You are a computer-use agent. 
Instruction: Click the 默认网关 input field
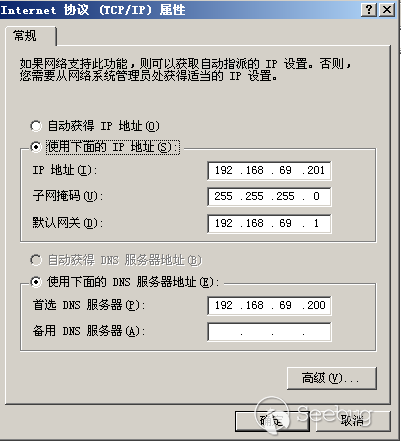(269, 223)
